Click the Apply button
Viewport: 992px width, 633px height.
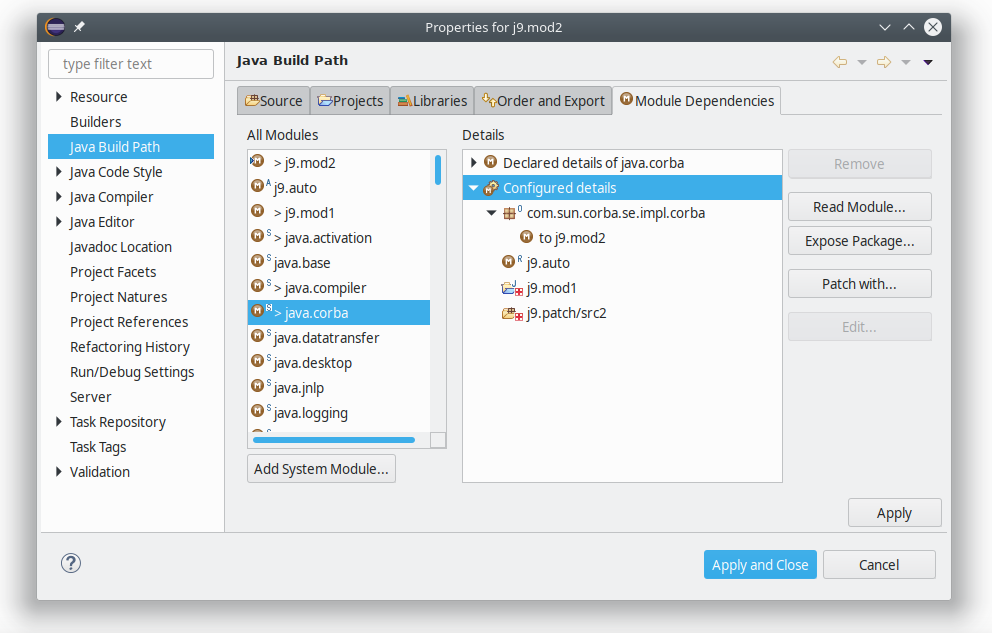[895, 513]
